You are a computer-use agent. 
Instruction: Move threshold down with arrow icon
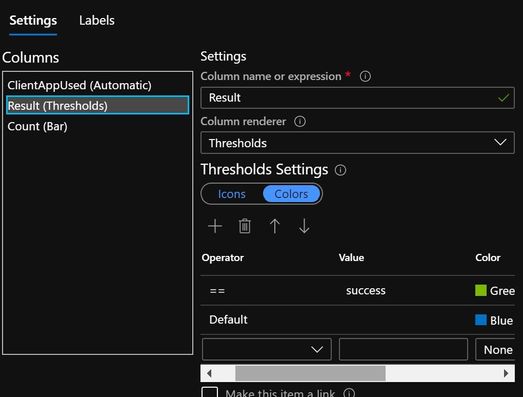(304, 226)
